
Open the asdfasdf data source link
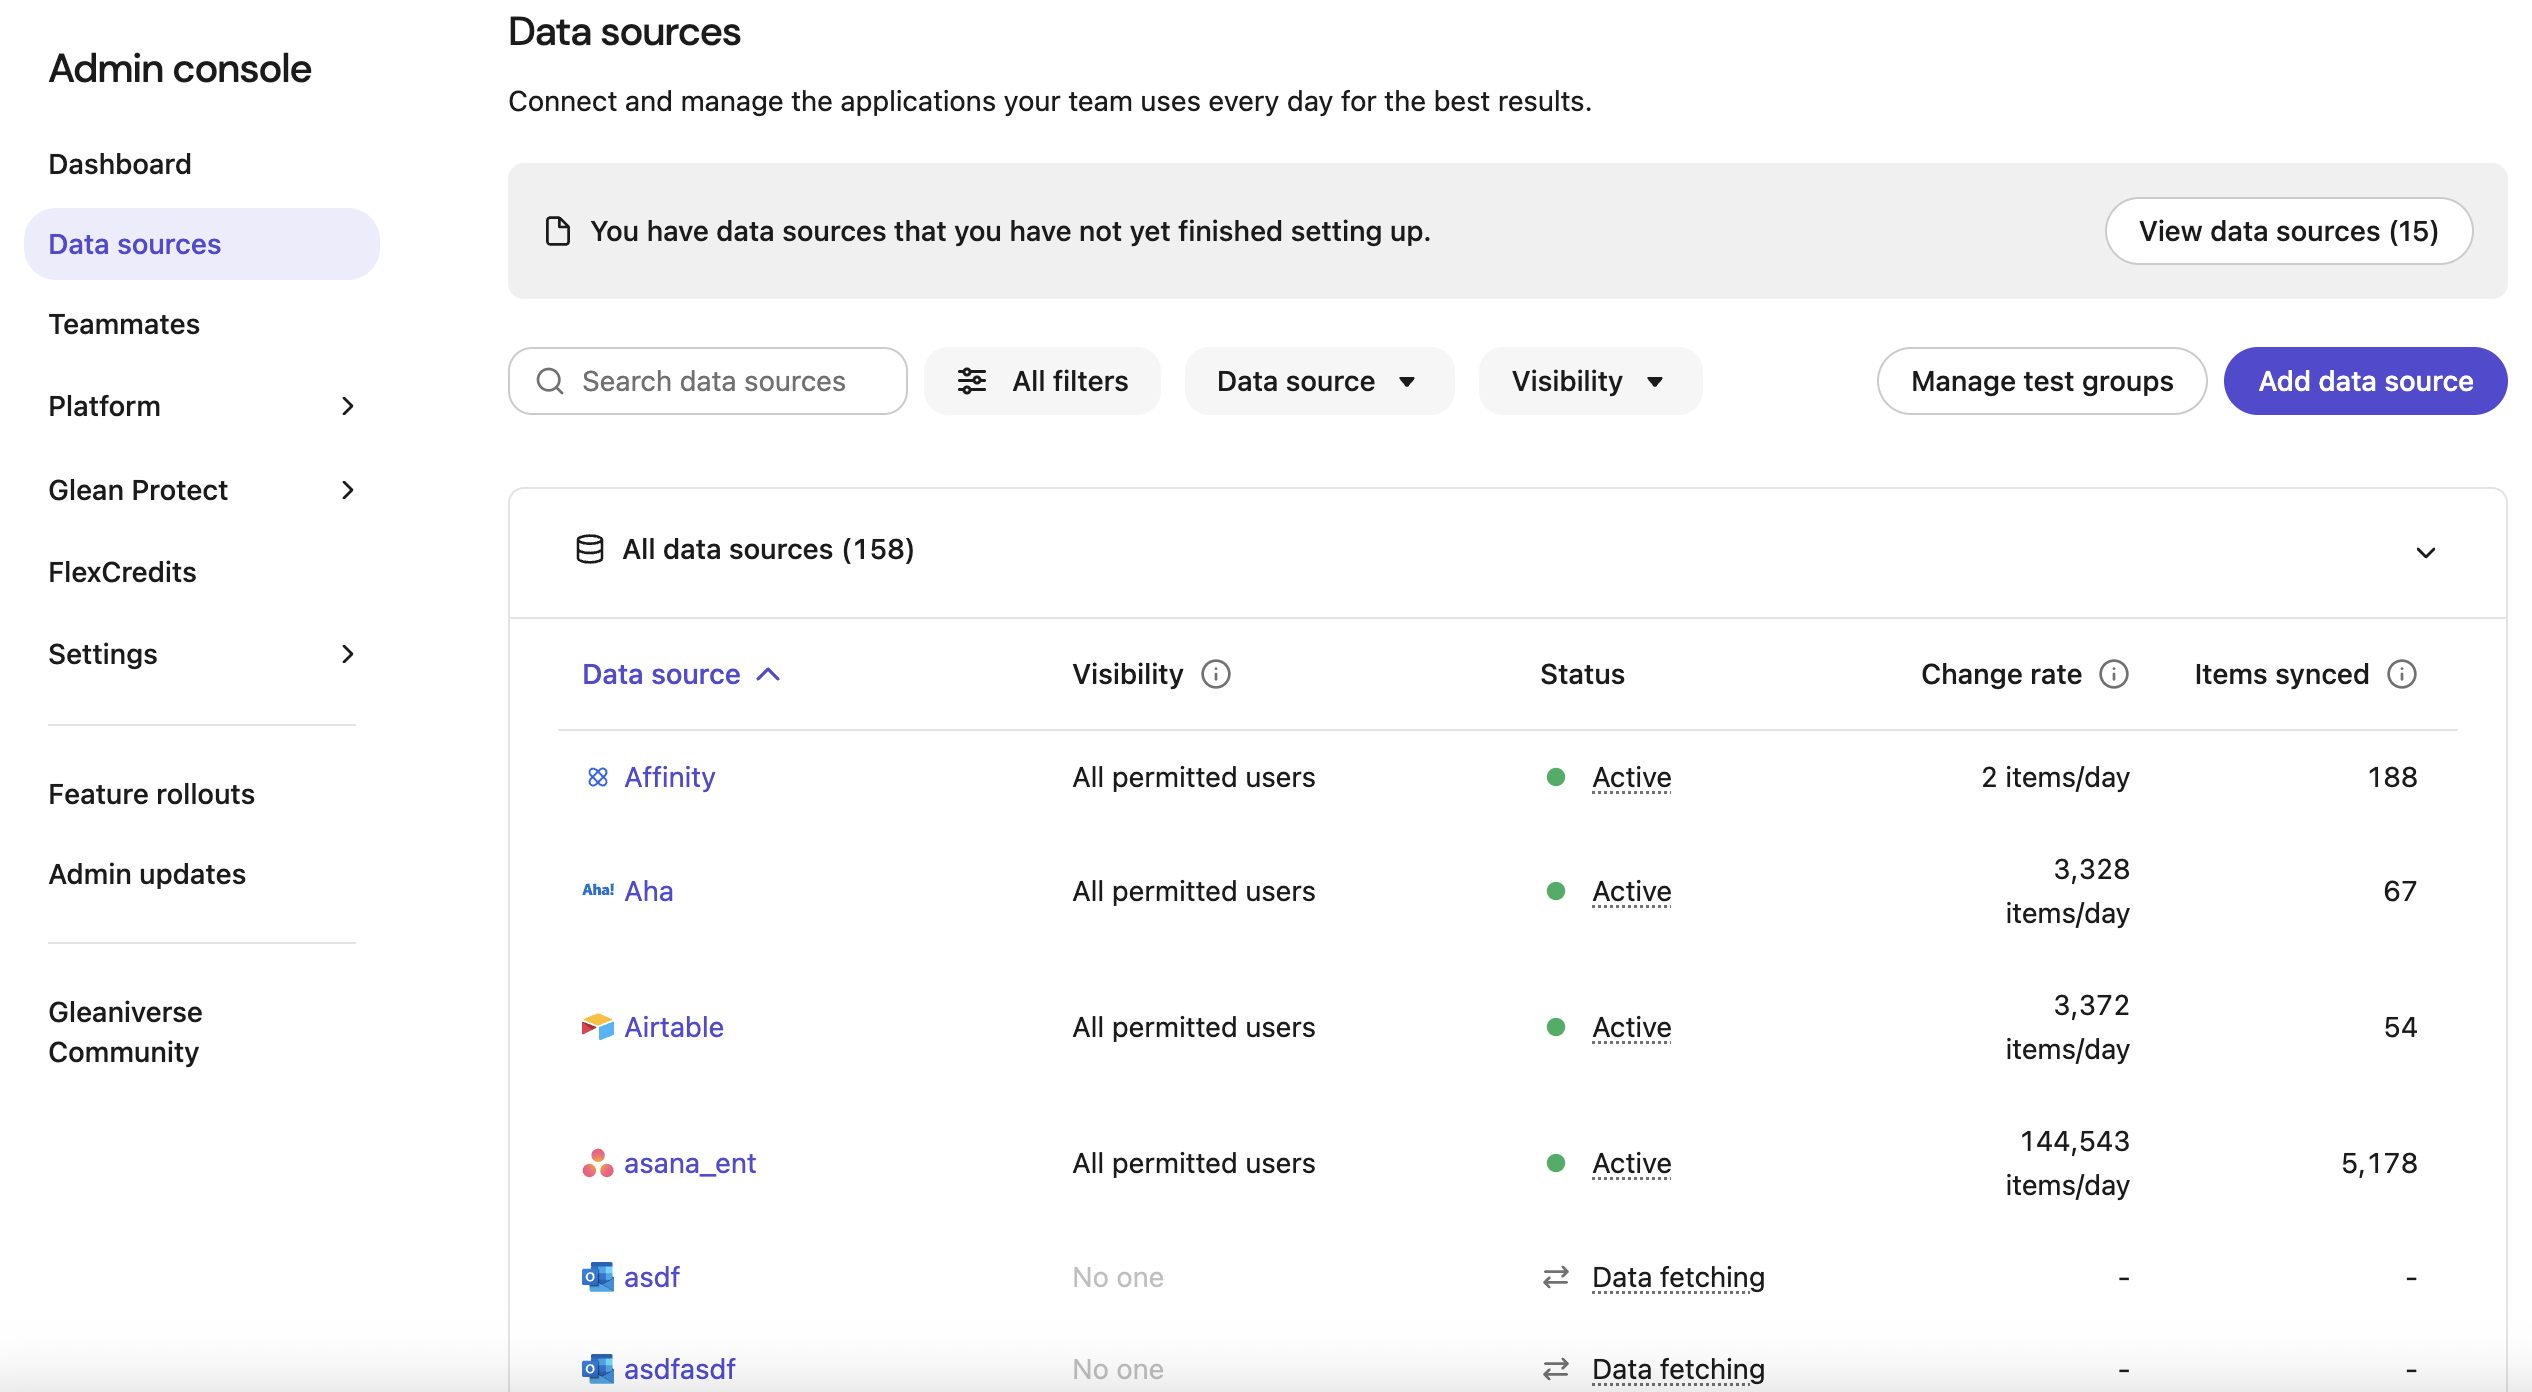pyautogui.click(x=680, y=1369)
